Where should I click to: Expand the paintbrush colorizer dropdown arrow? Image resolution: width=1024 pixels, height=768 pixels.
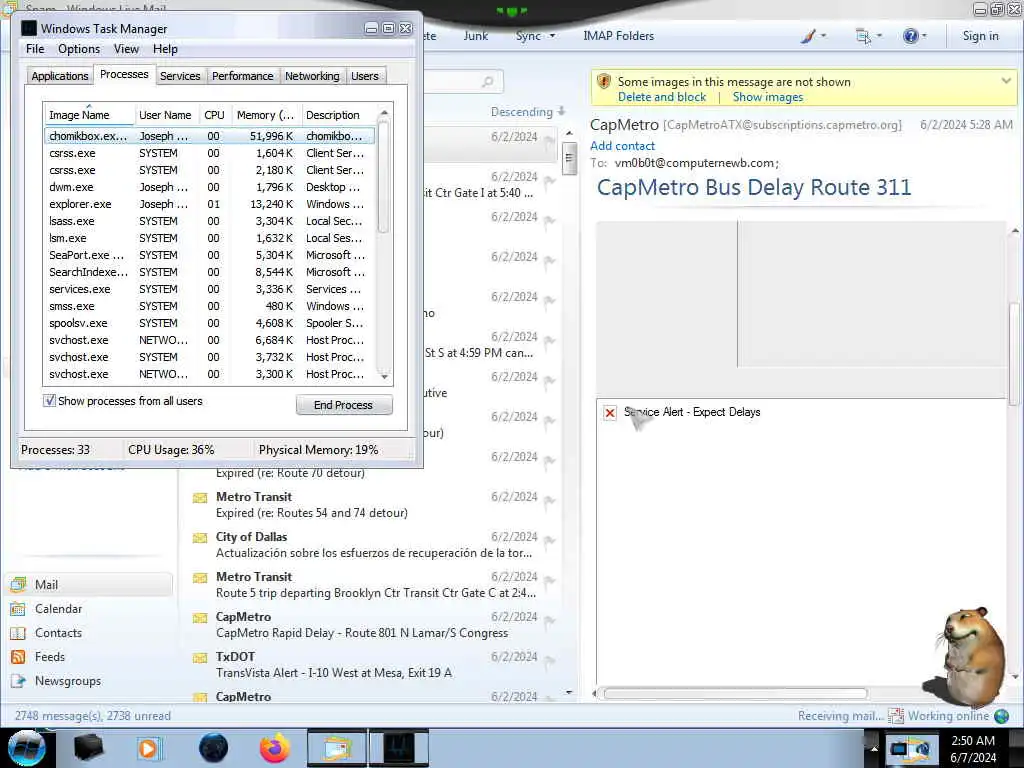coord(824,36)
